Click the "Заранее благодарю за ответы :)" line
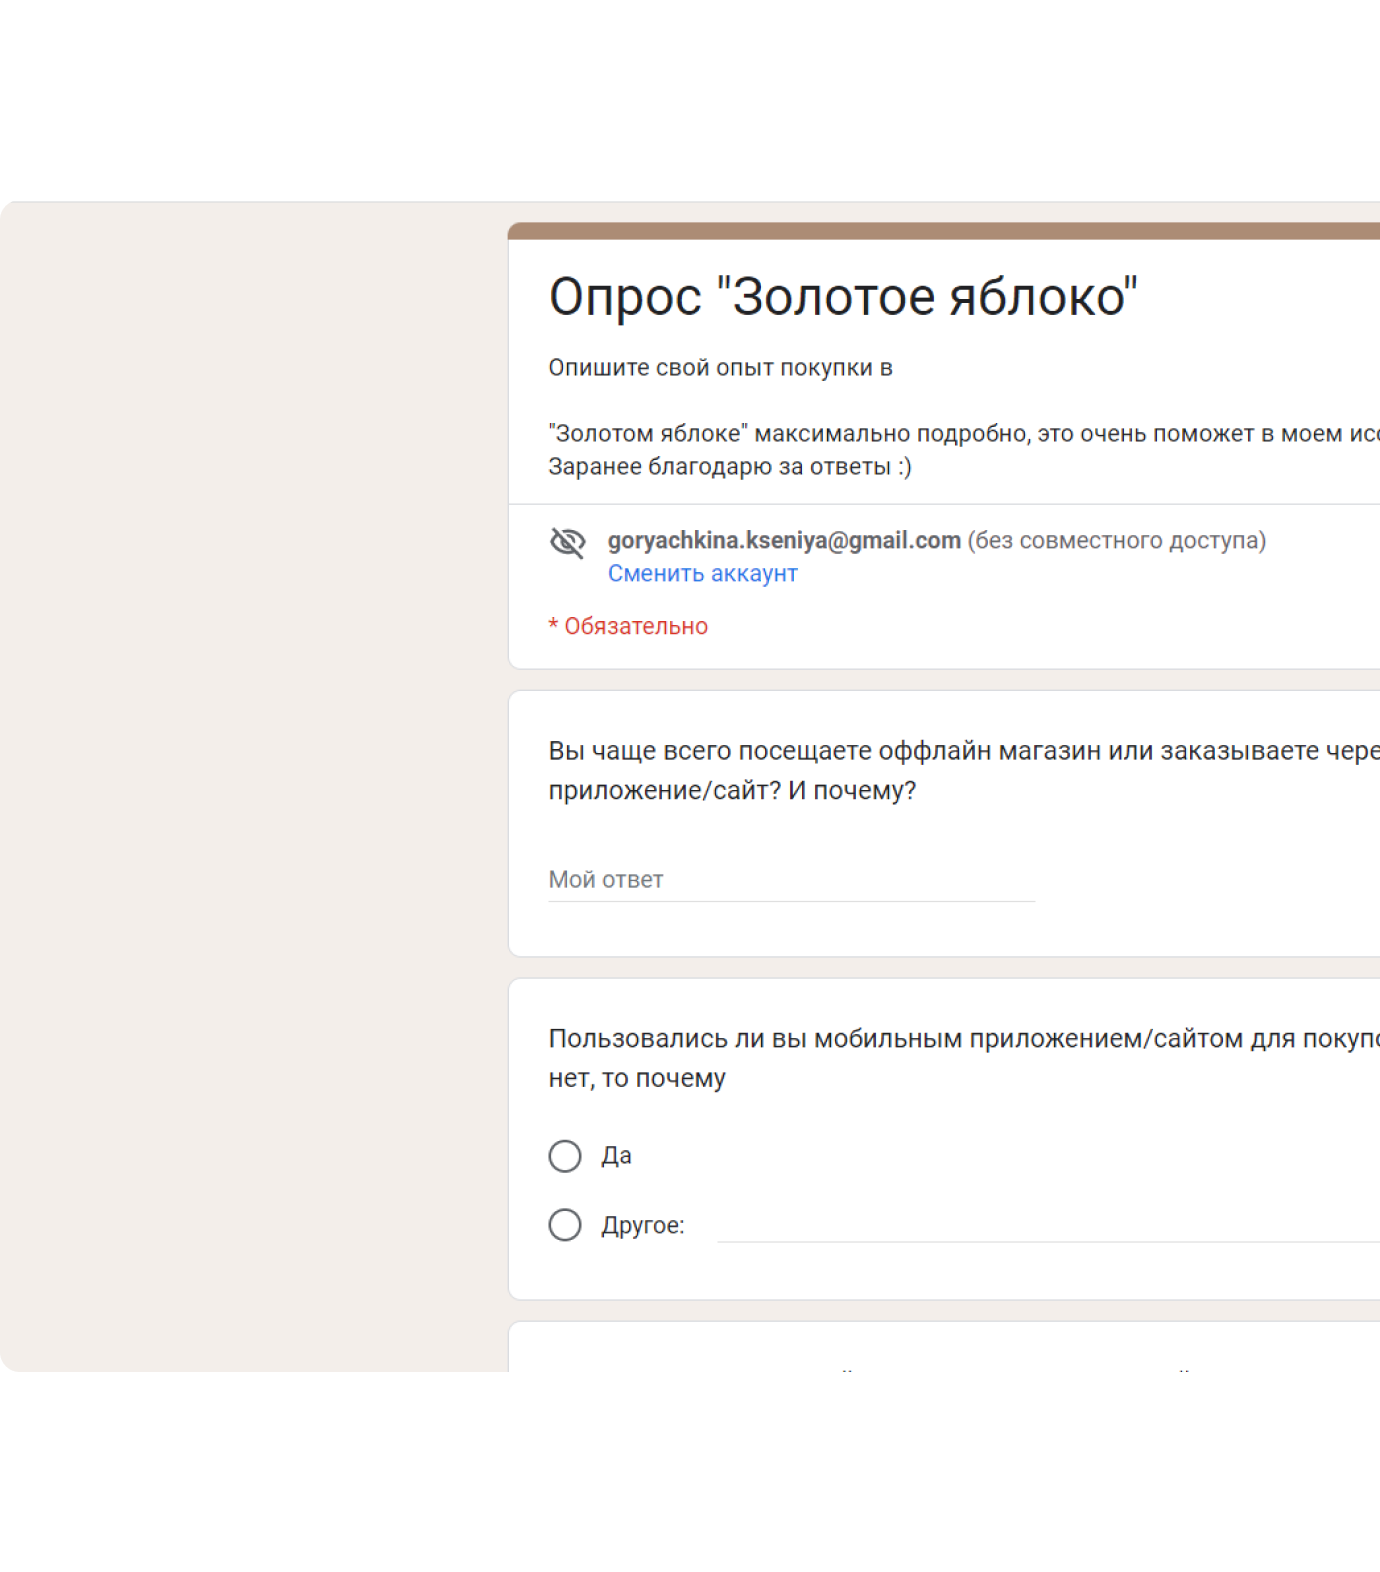The height and width of the screenshot is (1572, 1380). [730, 467]
